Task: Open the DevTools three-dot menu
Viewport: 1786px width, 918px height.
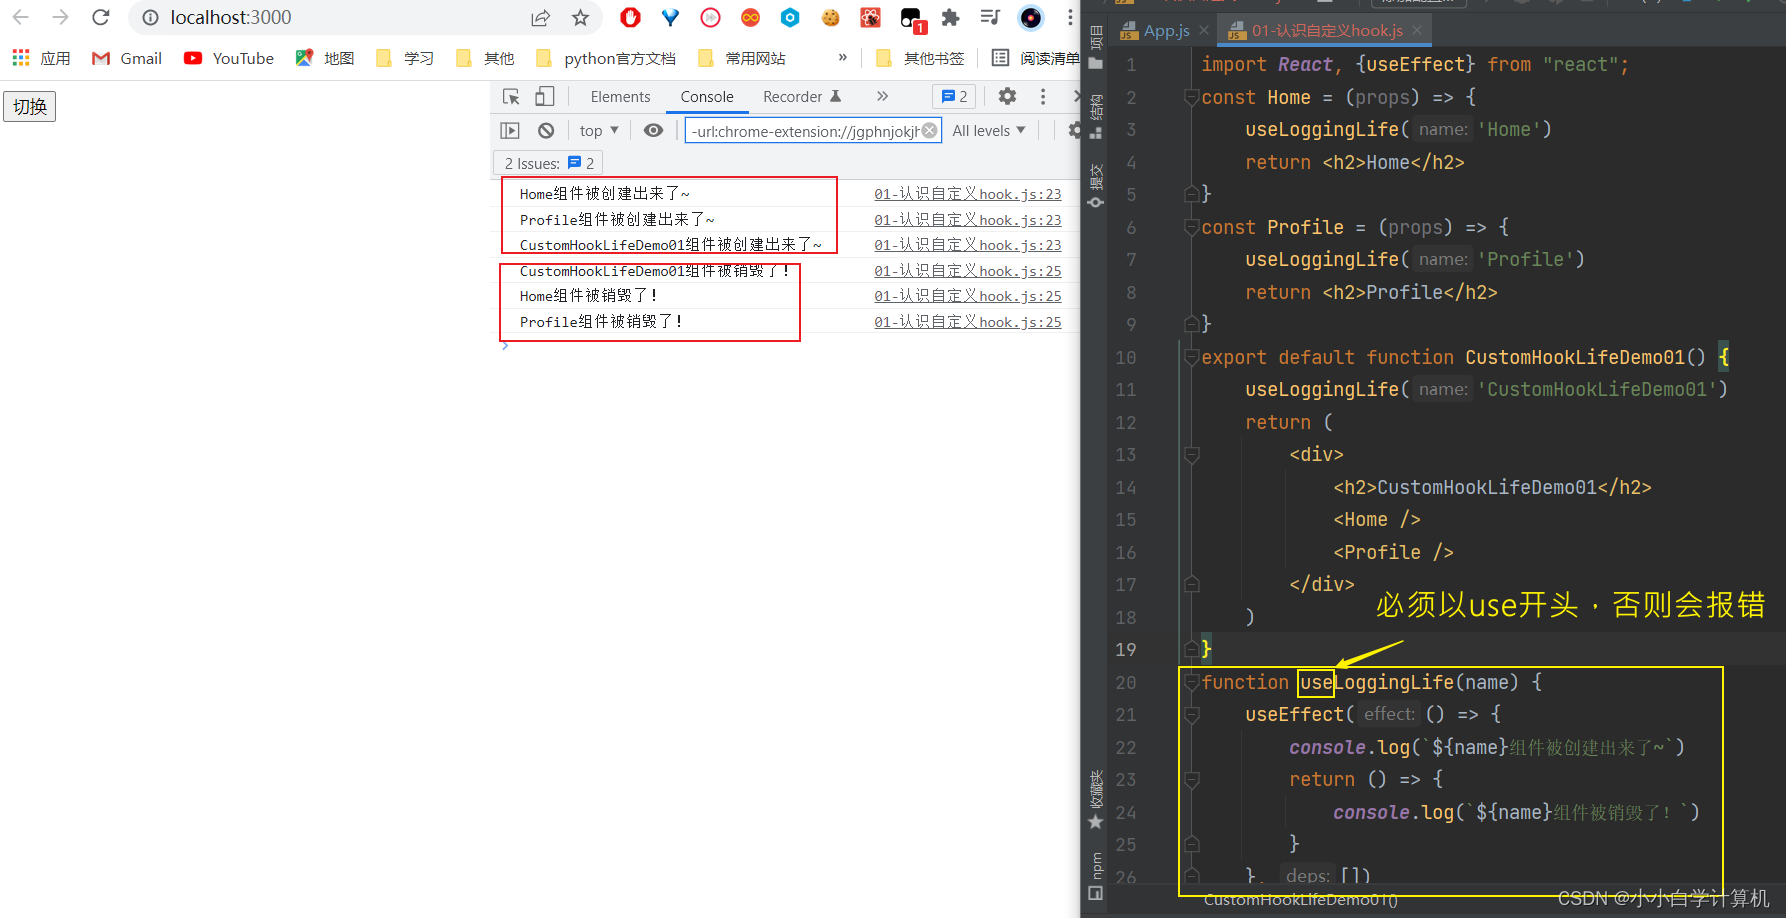Action: (1043, 96)
